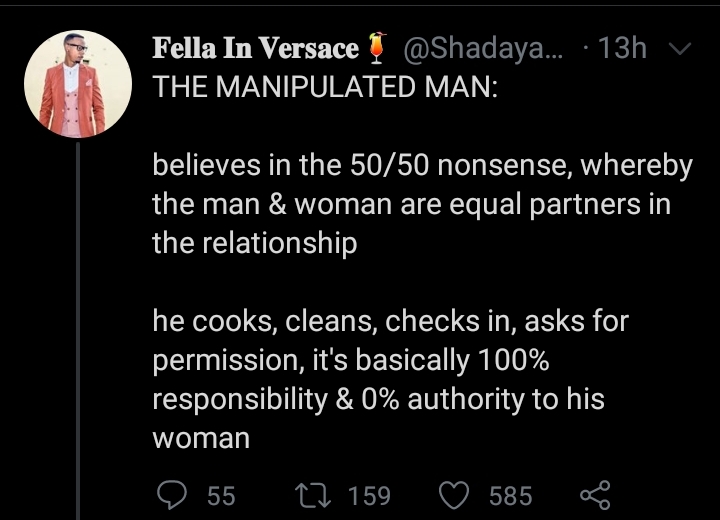Open the profile picture of Fella In Versace
This screenshot has width=720, height=520.
tap(78, 89)
